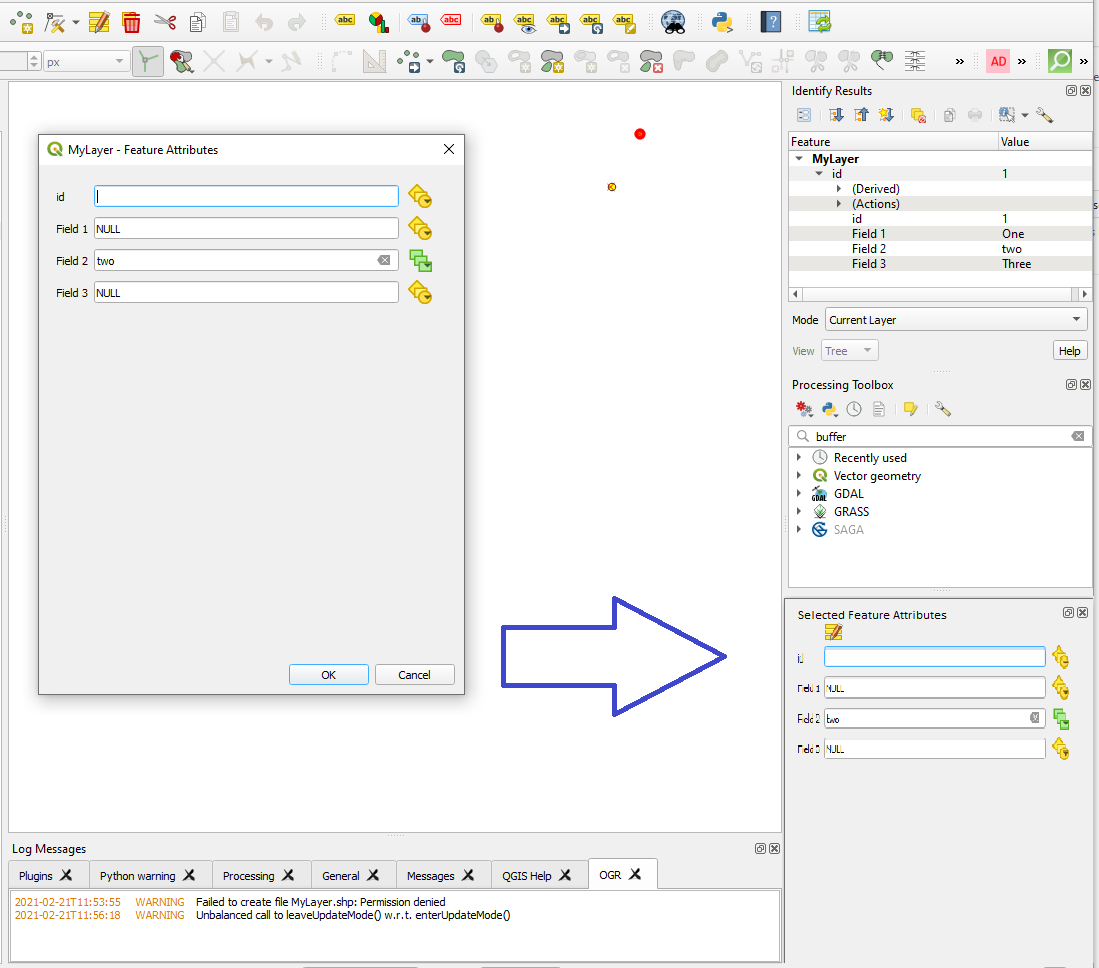Click Cancel in the Feature Attributes dialog
This screenshot has height=968, width=1099.
tap(414, 674)
